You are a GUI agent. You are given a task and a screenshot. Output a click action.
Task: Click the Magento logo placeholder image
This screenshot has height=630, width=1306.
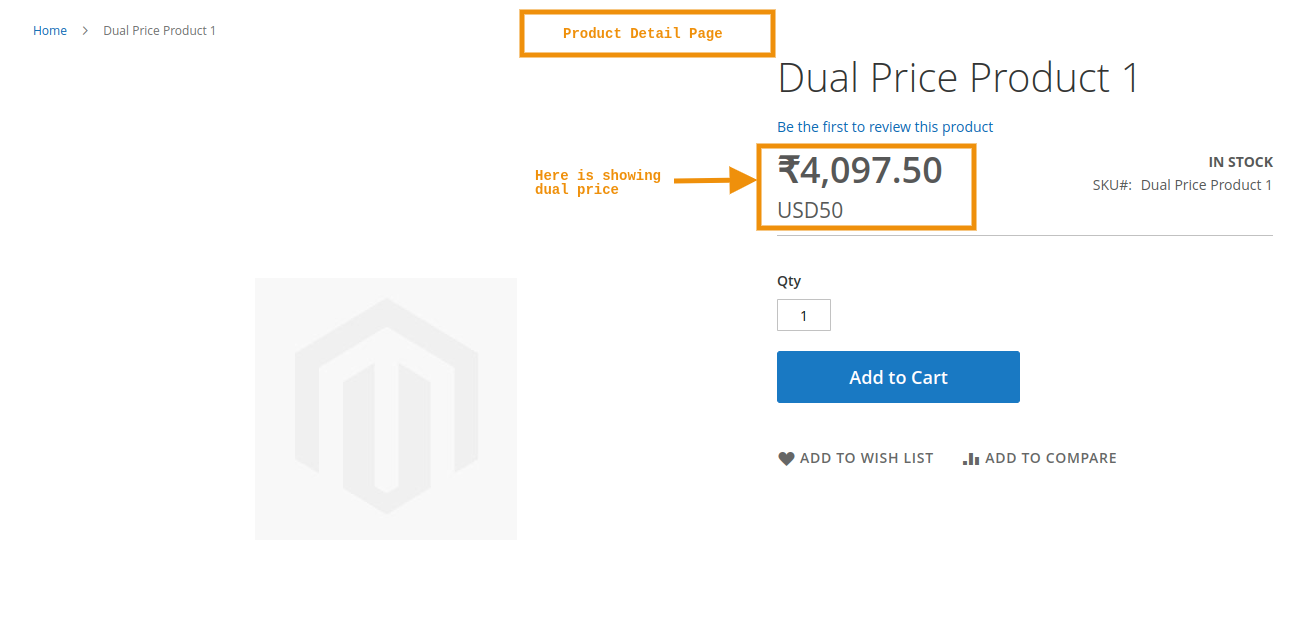tap(386, 408)
